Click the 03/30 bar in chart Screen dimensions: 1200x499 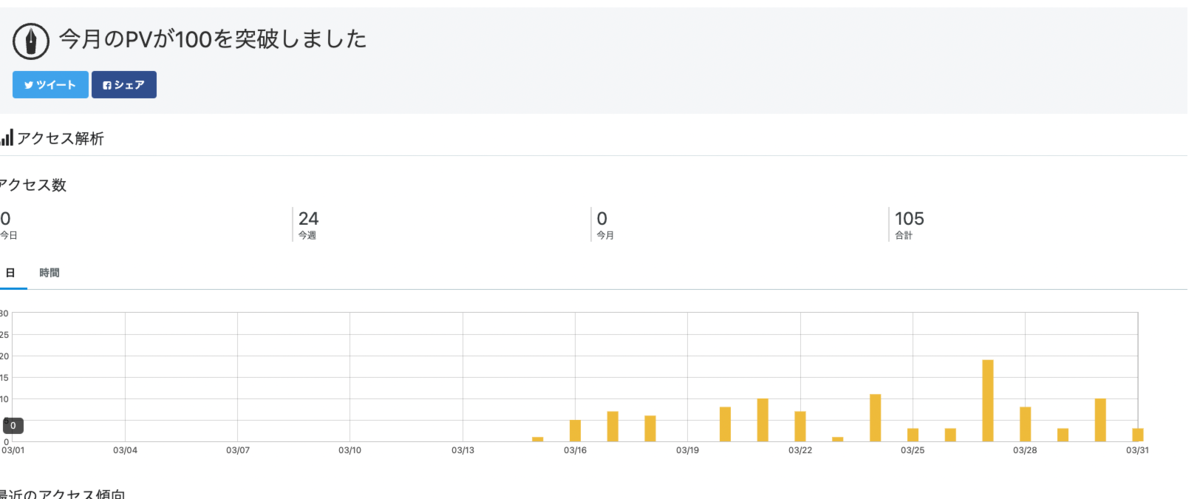click(x=1100, y=420)
